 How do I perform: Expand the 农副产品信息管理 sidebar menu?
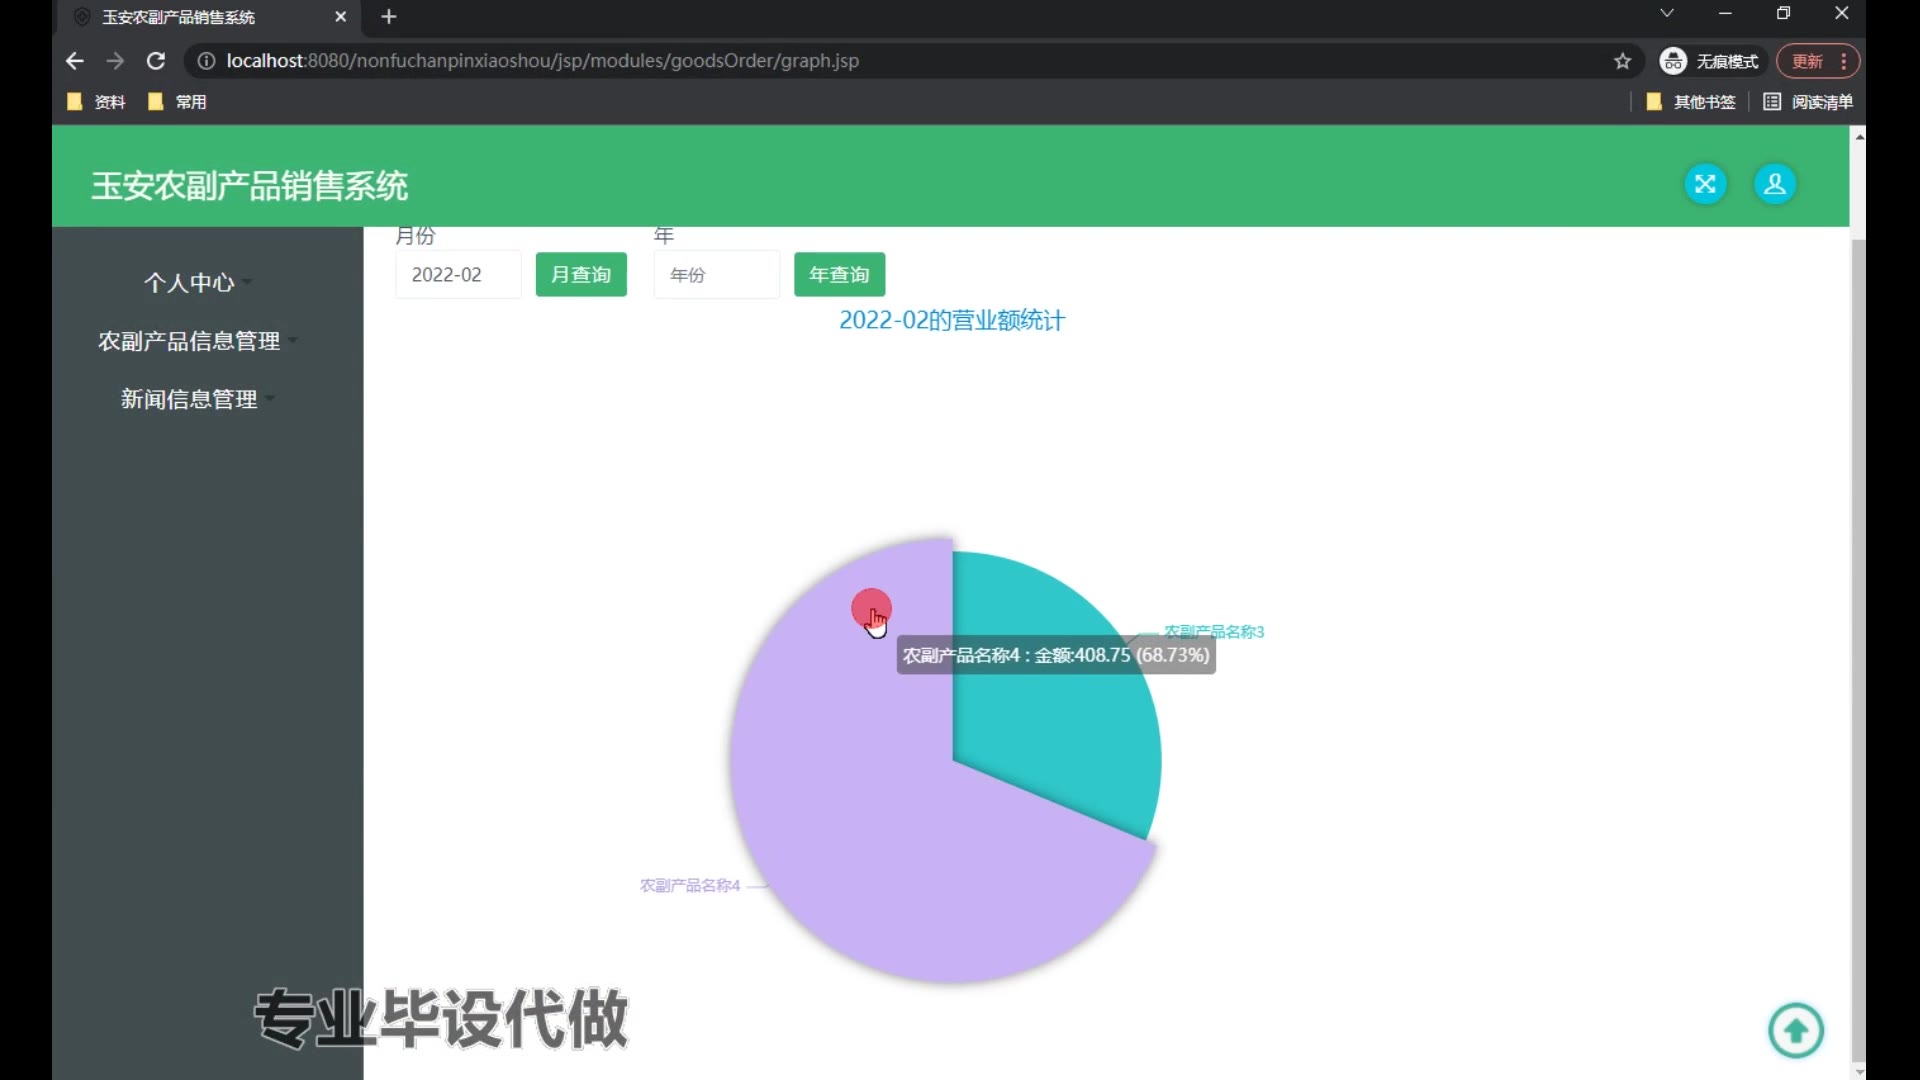click(190, 341)
